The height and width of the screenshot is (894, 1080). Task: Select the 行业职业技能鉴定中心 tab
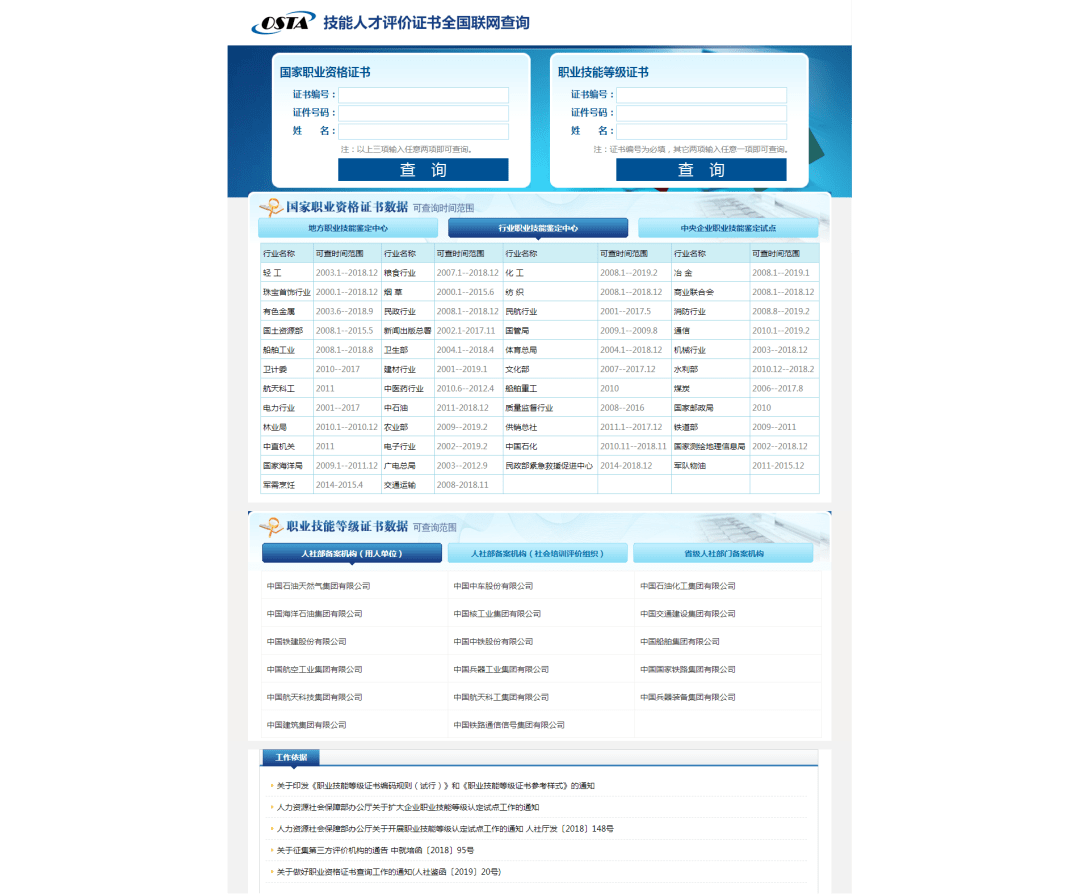538,228
